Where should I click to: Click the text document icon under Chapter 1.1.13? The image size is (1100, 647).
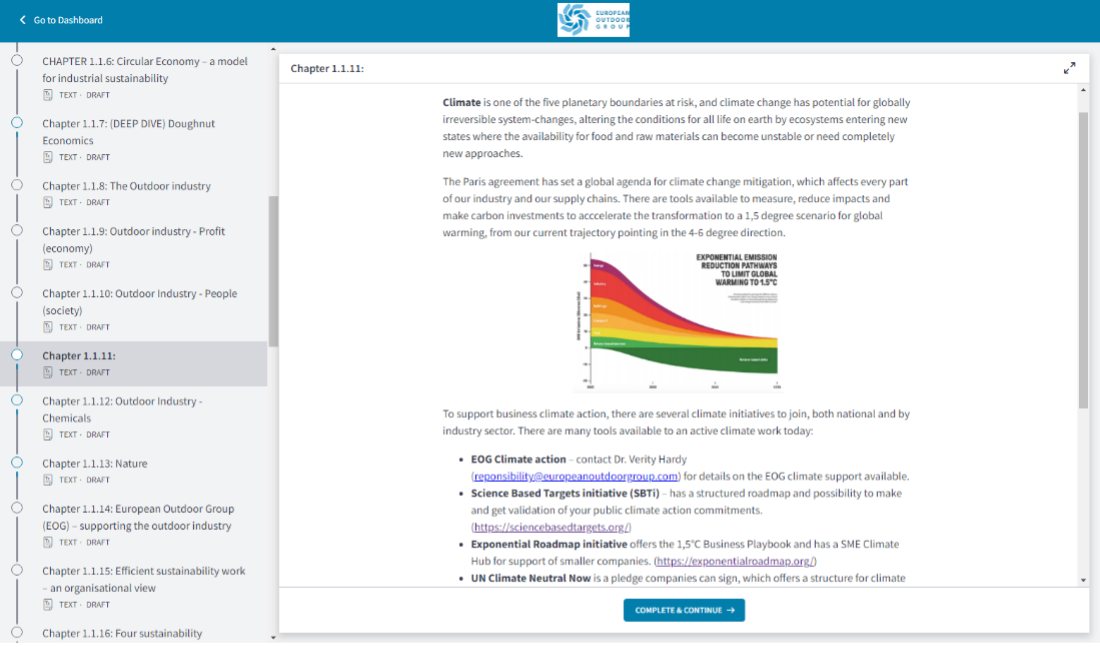[48, 480]
